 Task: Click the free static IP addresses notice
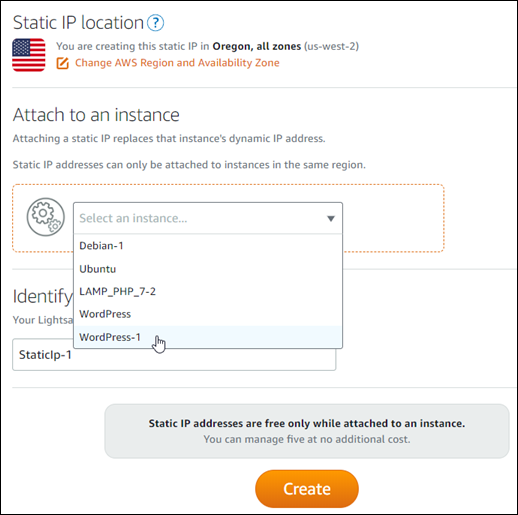point(307,431)
